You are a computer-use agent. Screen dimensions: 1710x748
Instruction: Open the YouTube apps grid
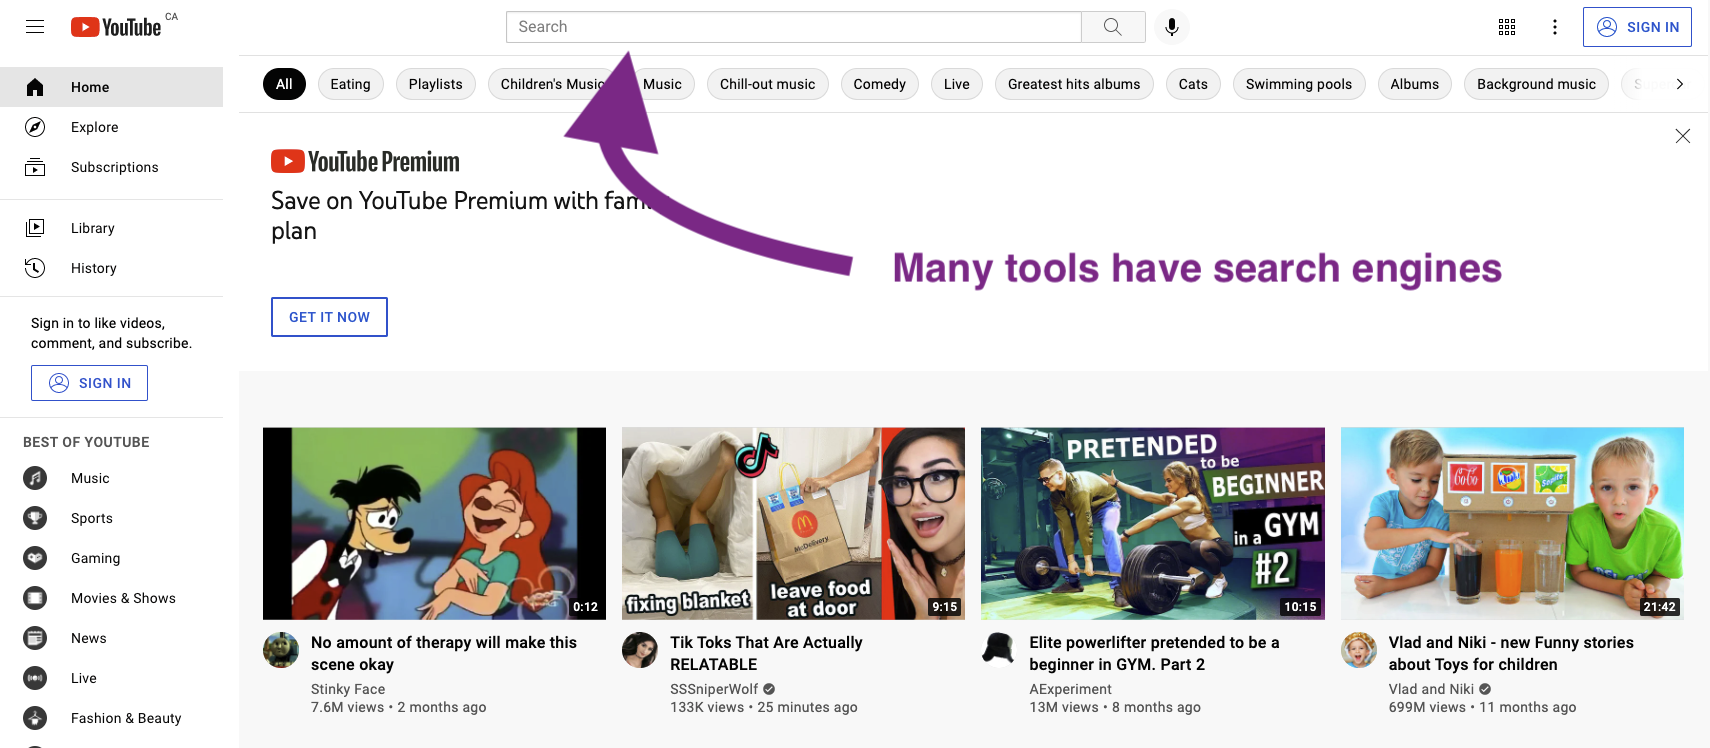(x=1507, y=27)
